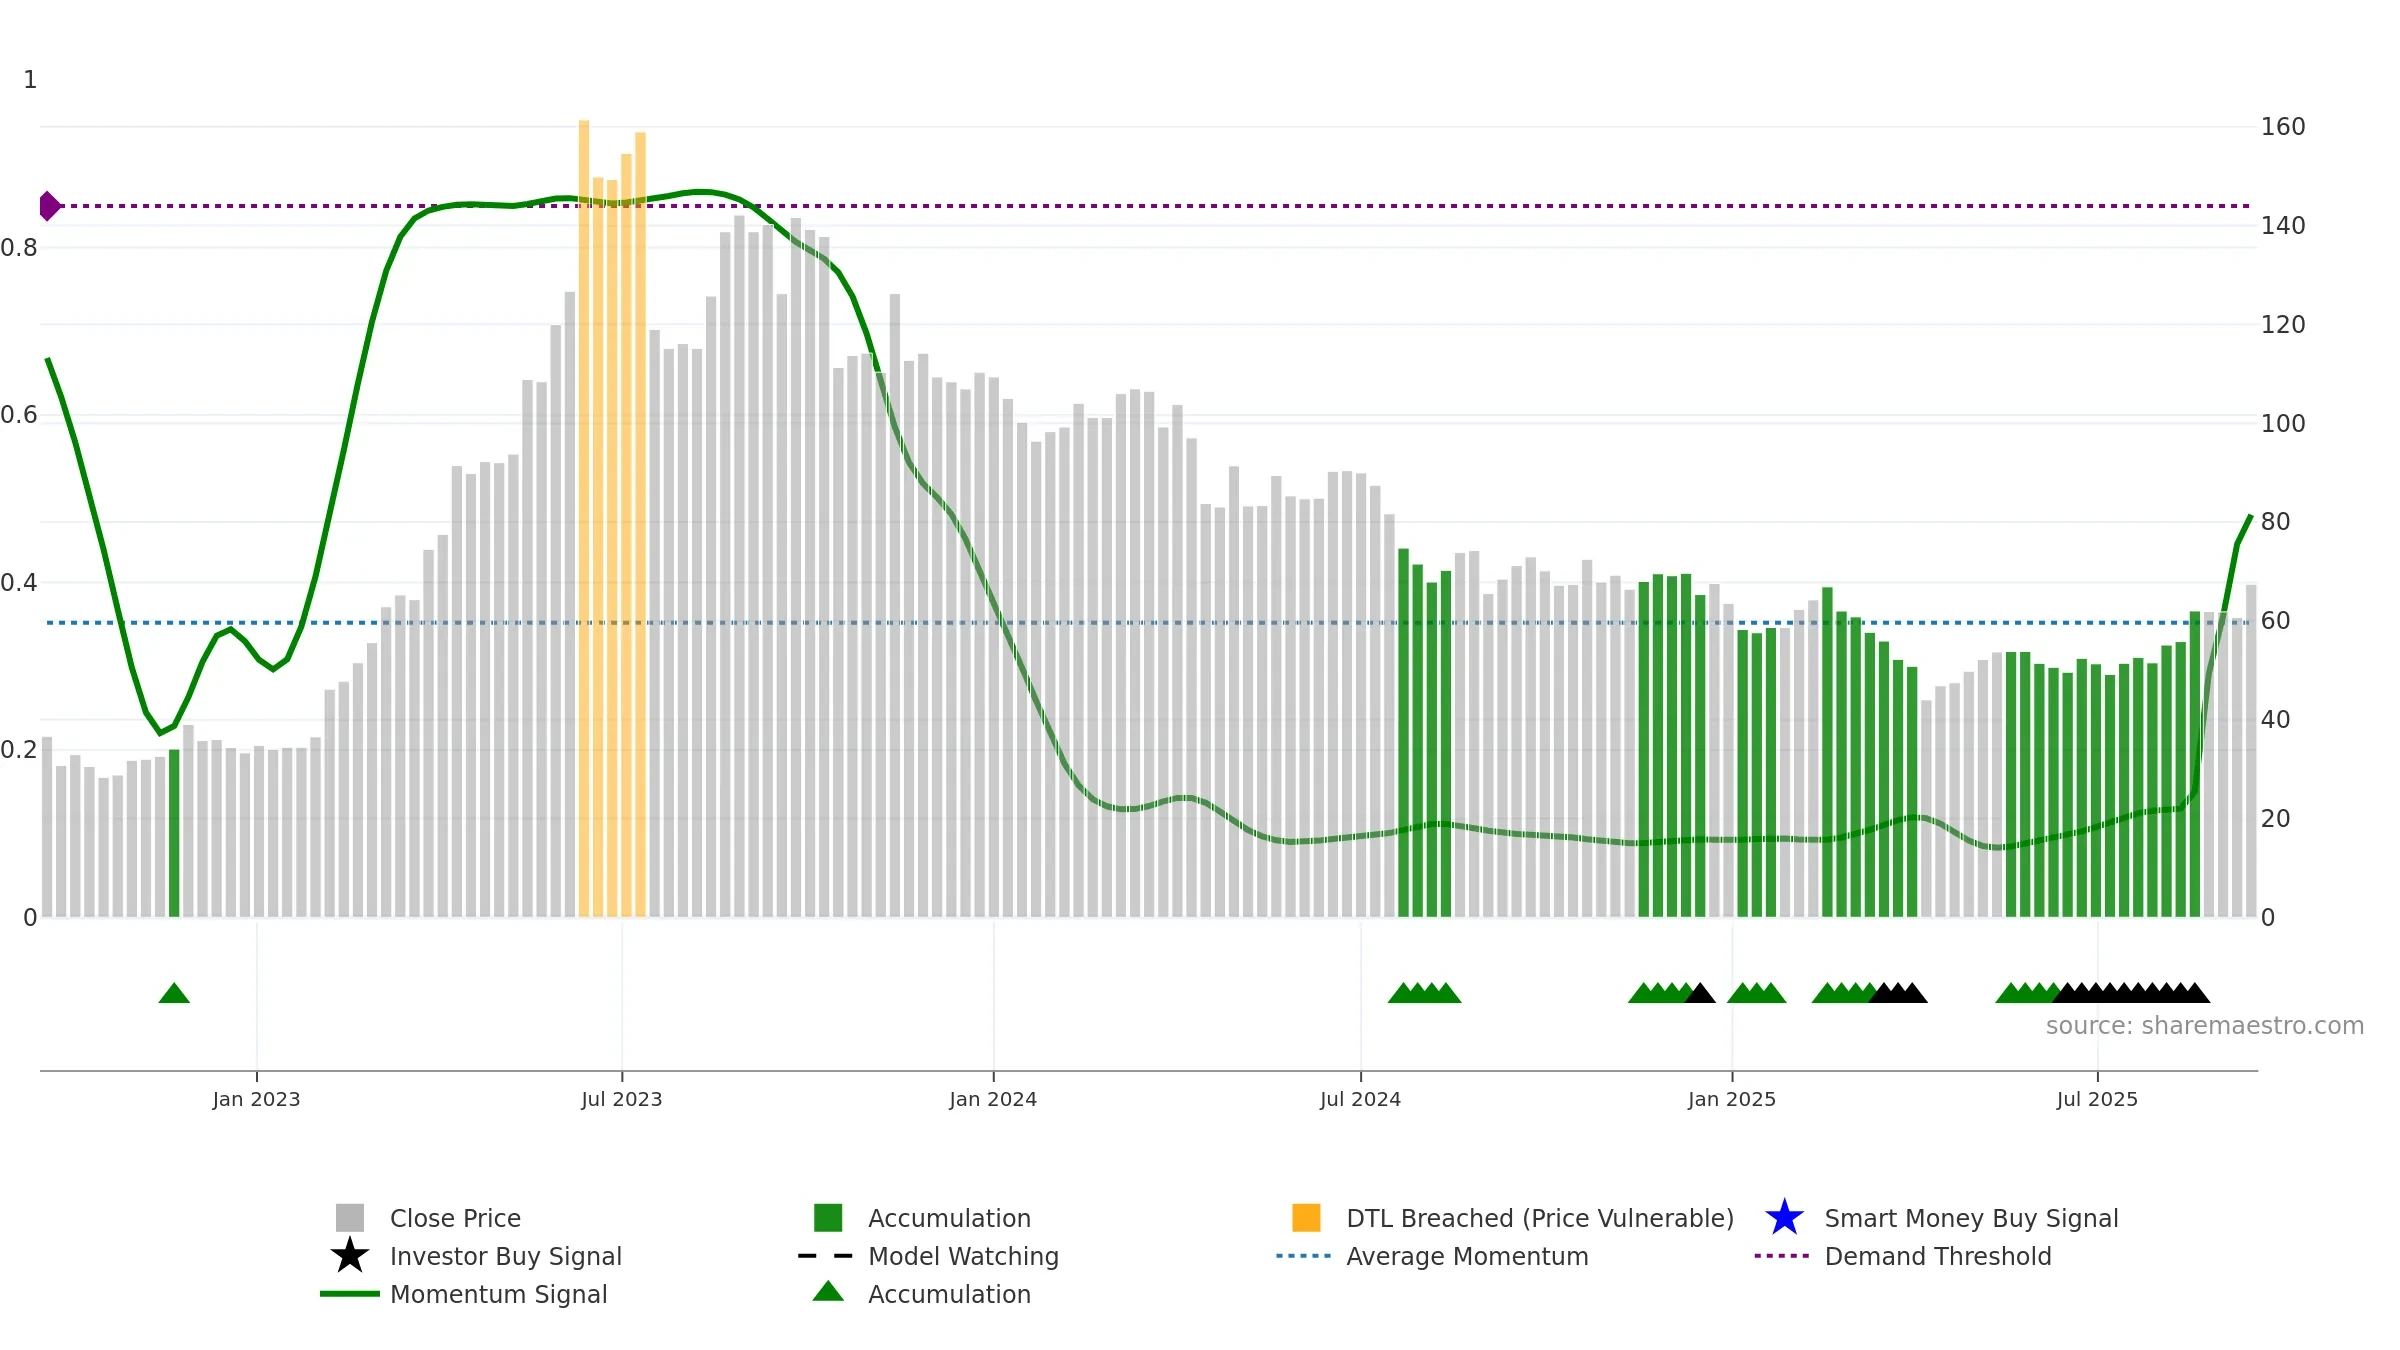2400x1350 pixels.
Task: Click the Model Watching dashed line icon
Action: tap(826, 1256)
